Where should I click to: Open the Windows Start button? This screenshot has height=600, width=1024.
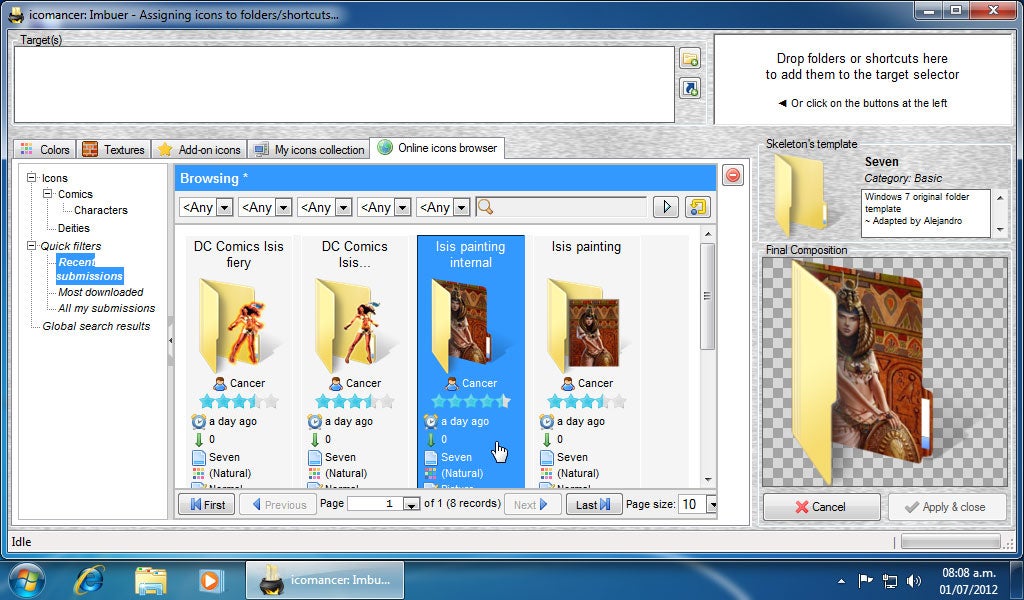(25, 580)
